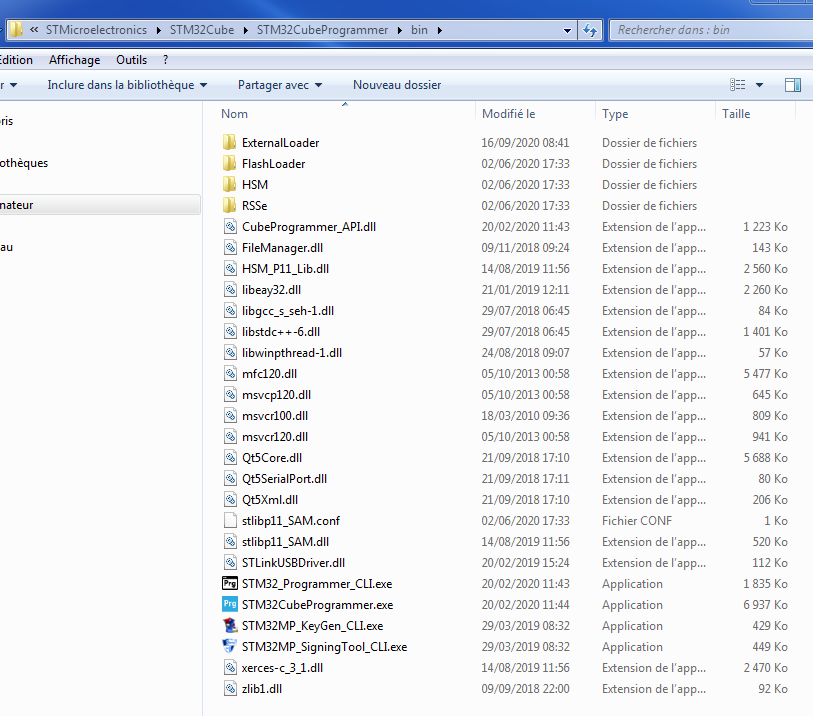Click the change view icon
The image size is (813, 716).
click(x=737, y=85)
